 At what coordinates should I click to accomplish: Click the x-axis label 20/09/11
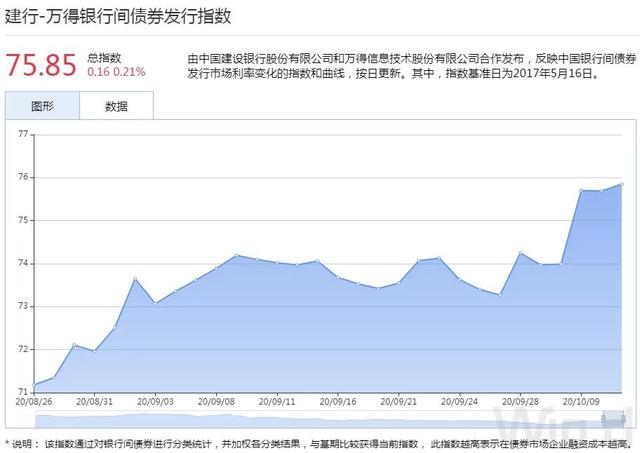277,402
